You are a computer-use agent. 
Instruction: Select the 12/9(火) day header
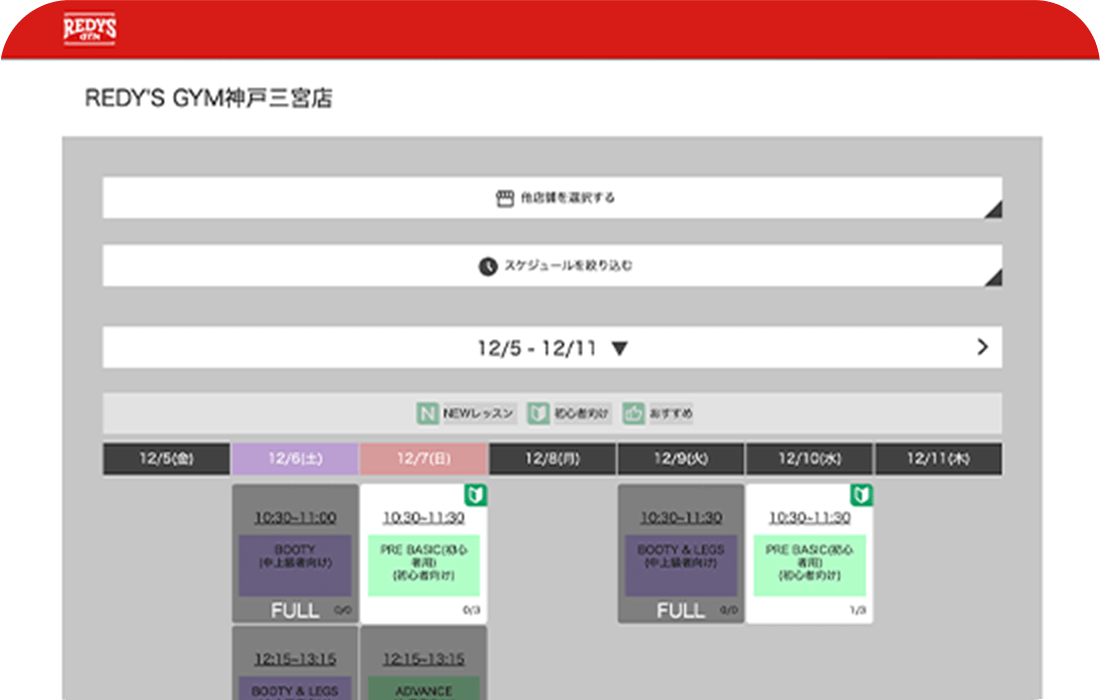click(x=681, y=459)
